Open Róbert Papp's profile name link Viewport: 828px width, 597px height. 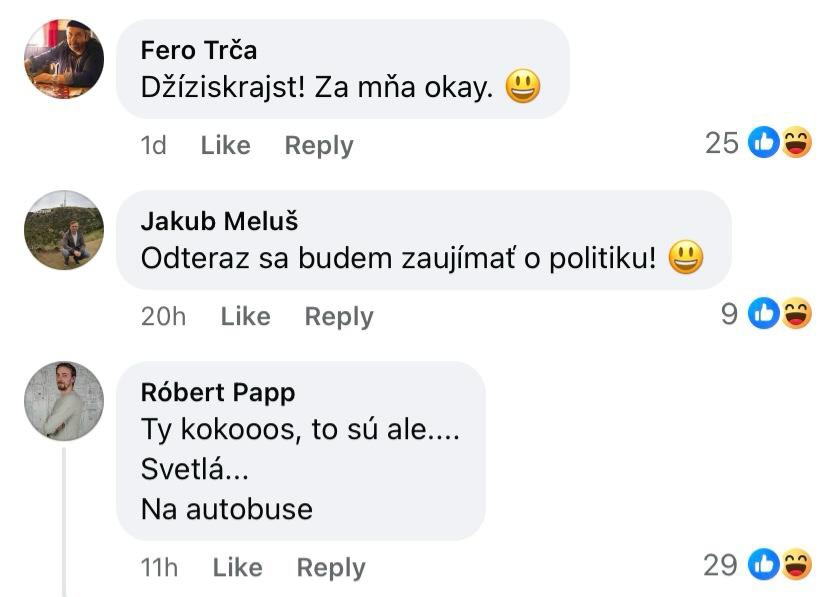(x=218, y=392)
